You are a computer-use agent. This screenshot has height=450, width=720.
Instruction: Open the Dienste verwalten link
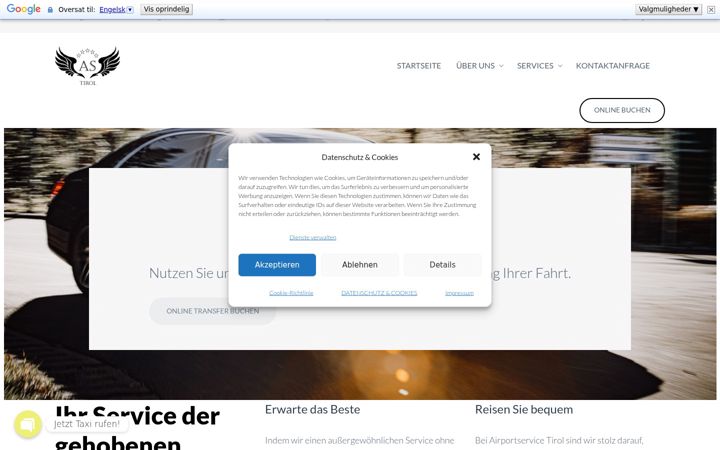point(313,237)
